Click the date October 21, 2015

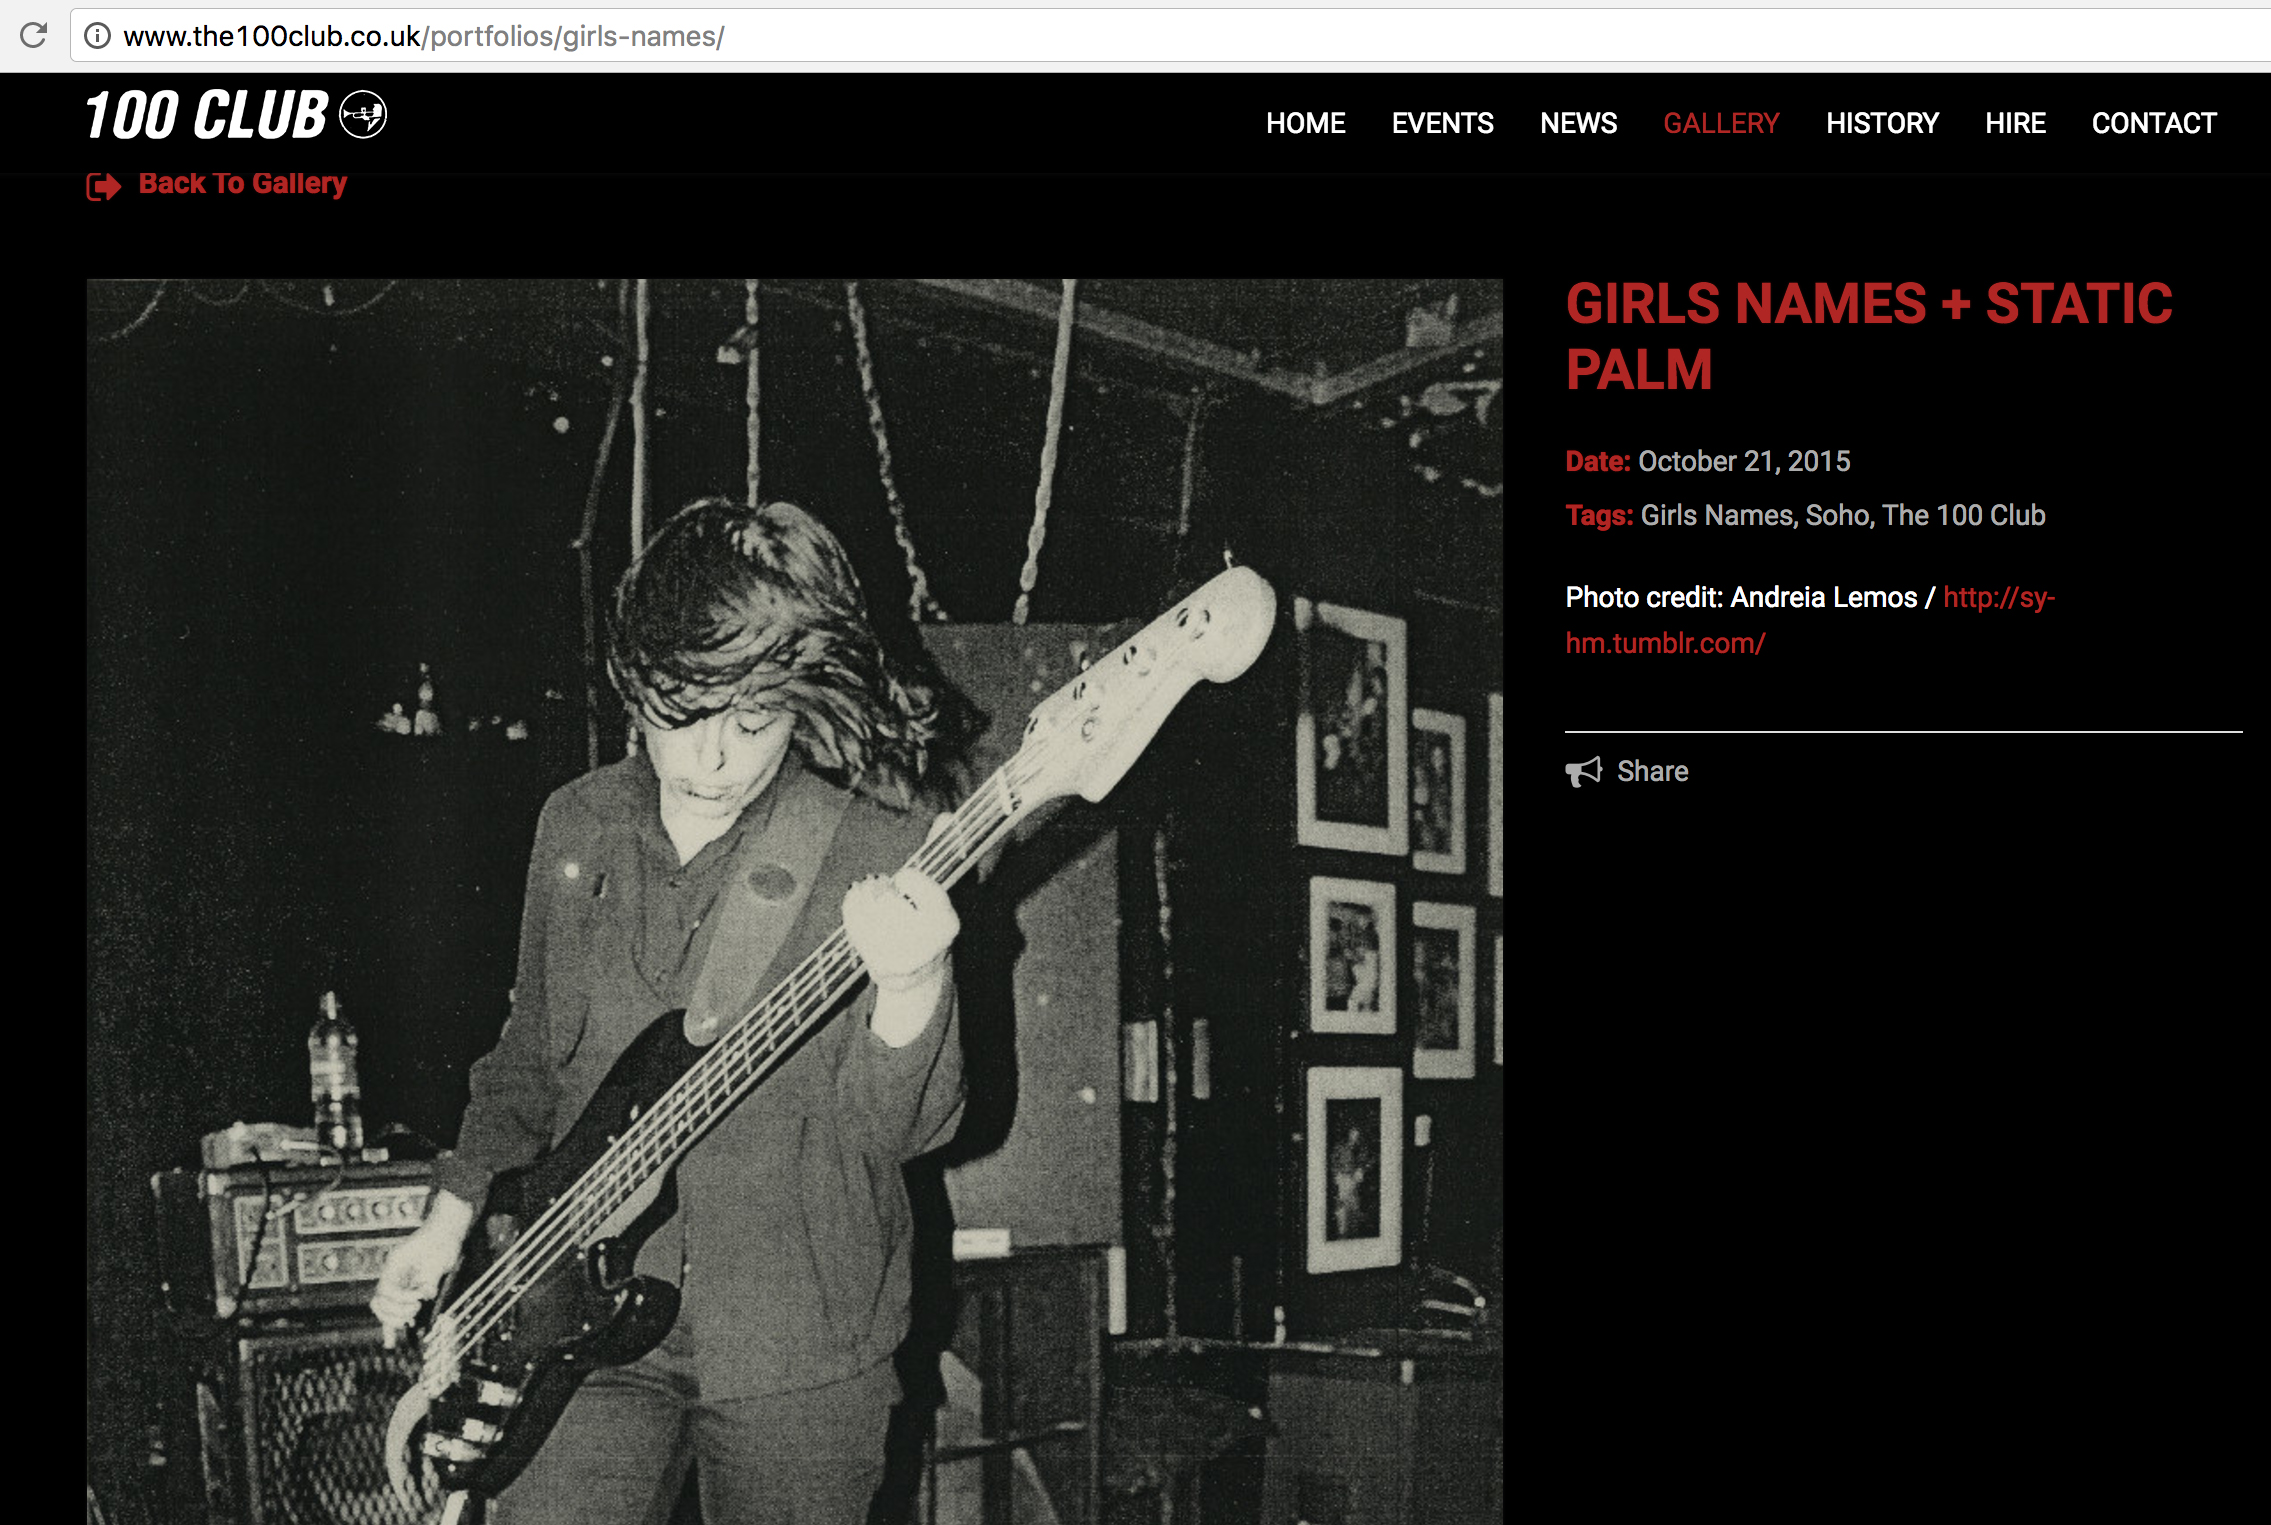(1744, 461)
